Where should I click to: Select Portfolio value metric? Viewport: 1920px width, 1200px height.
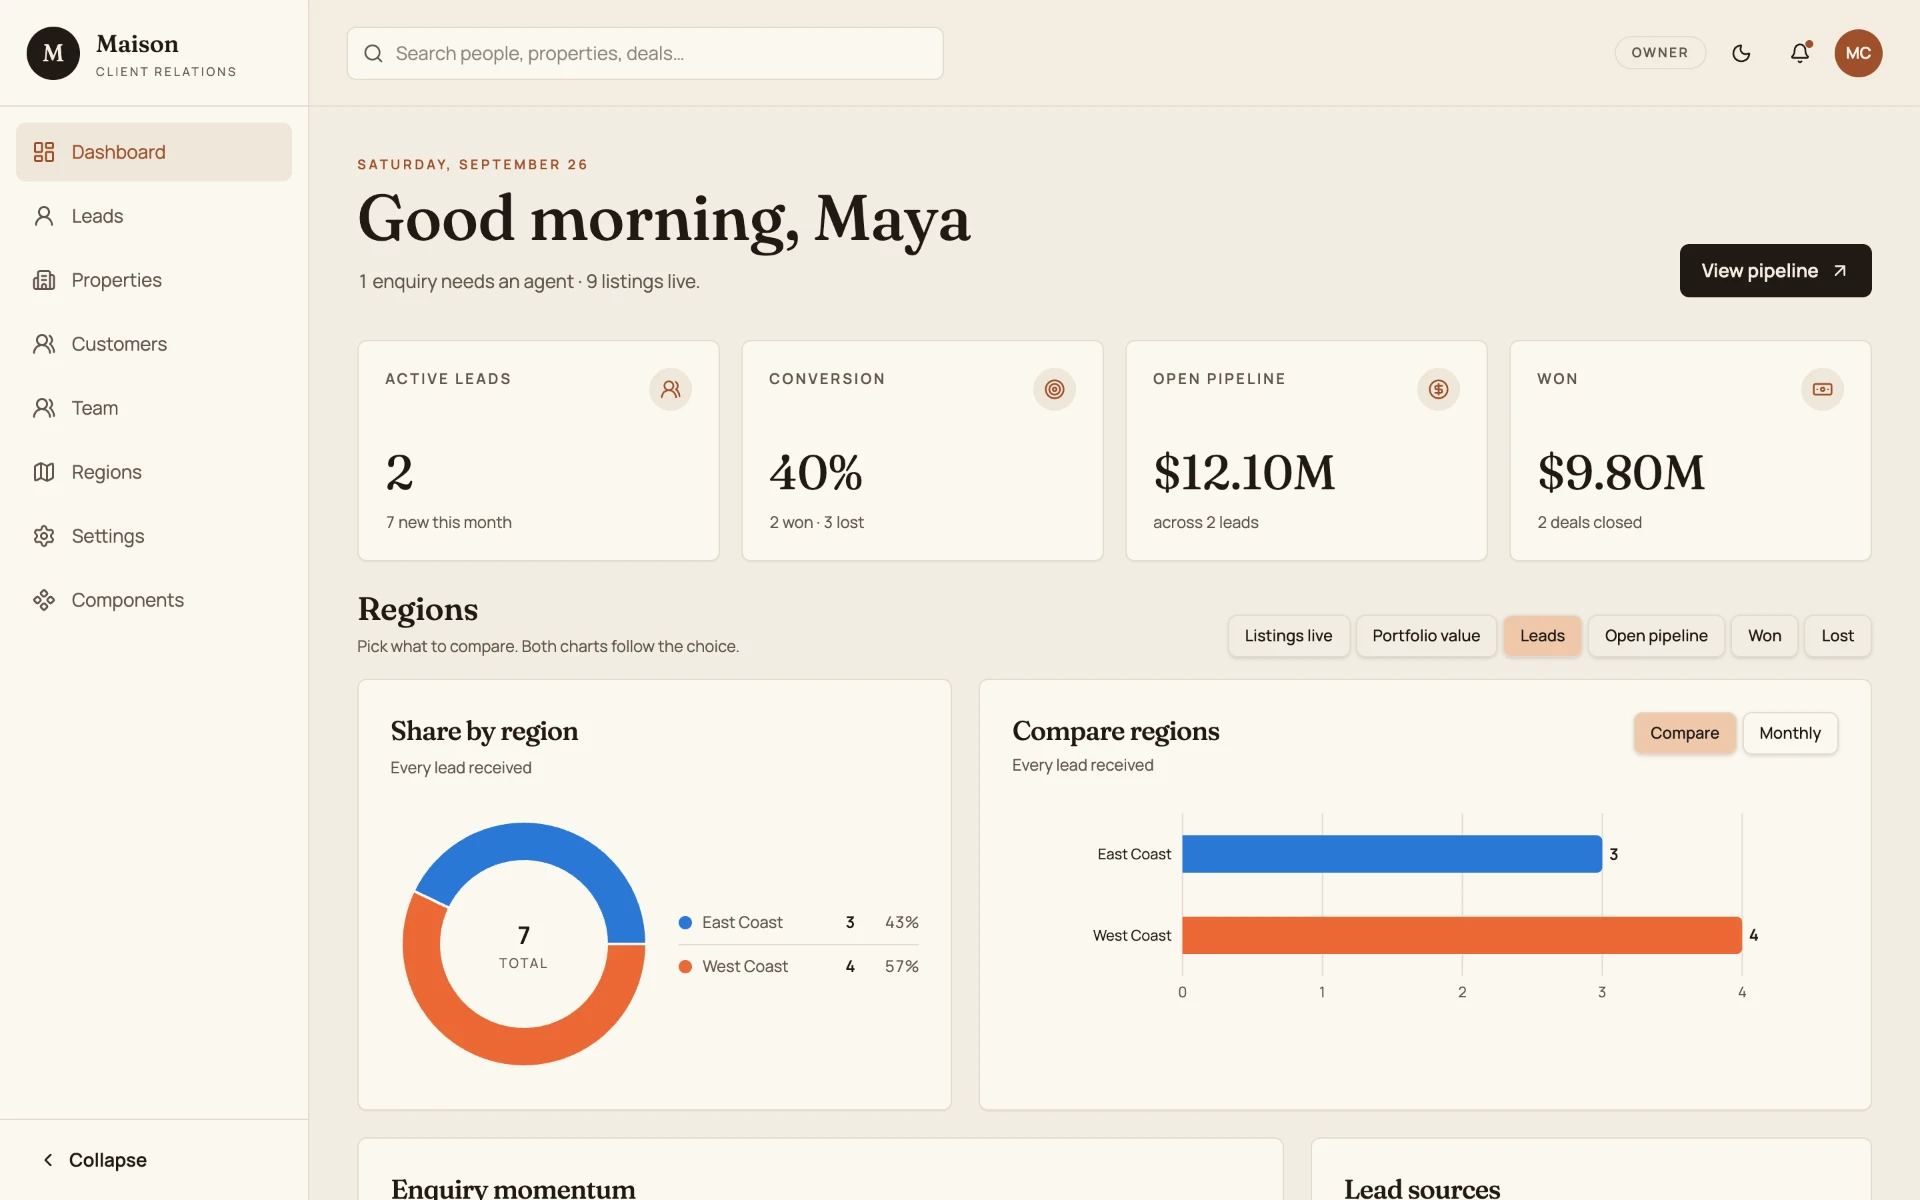1426,636
